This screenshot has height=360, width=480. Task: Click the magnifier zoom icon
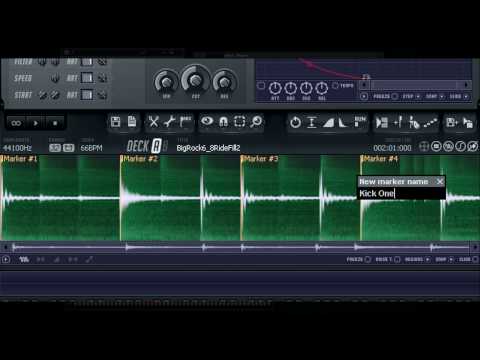coord(256,122)
